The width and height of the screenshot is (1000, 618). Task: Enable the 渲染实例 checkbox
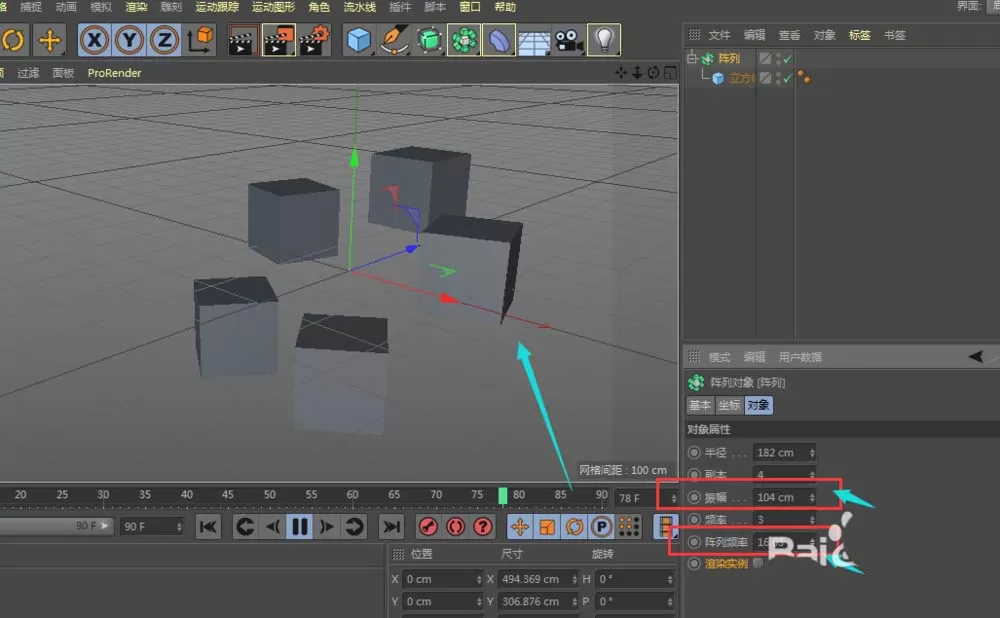pos(758,564)
